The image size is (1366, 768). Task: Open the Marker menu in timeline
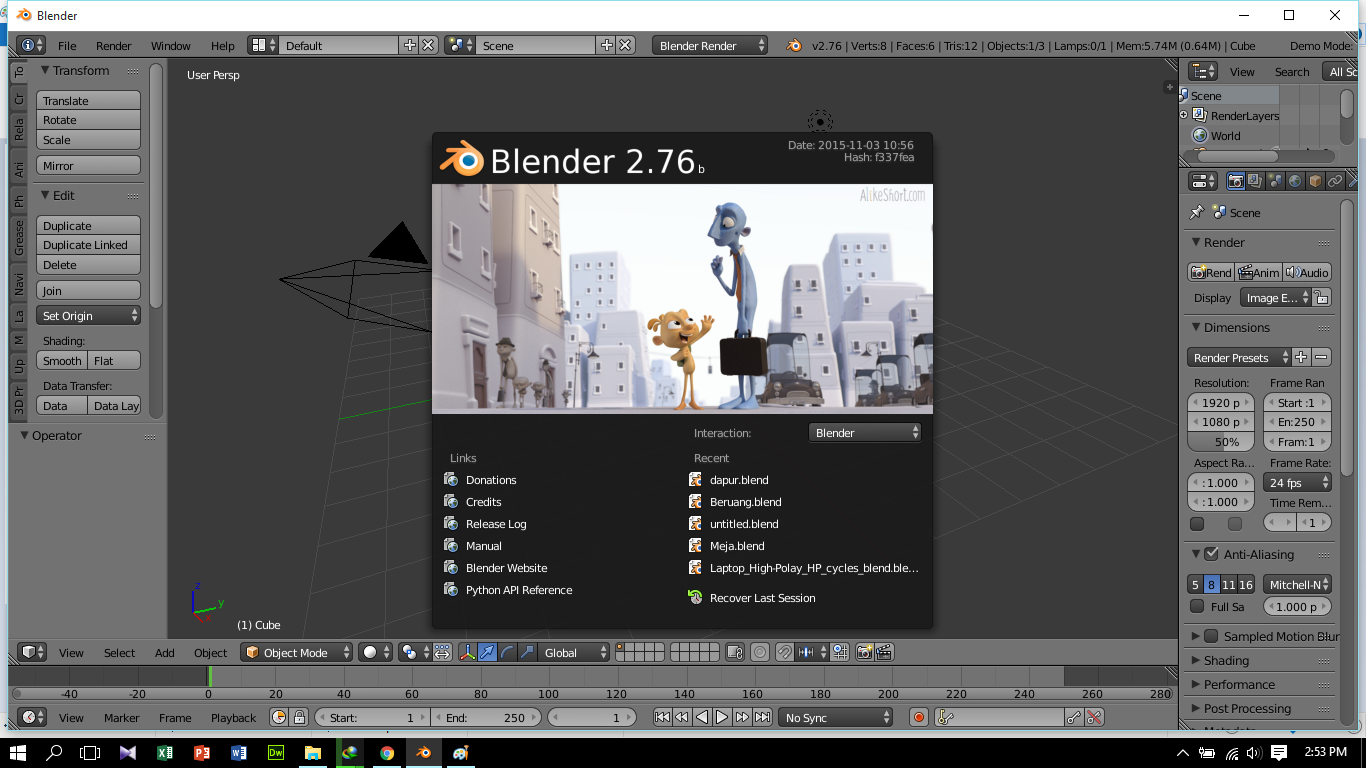122,717
